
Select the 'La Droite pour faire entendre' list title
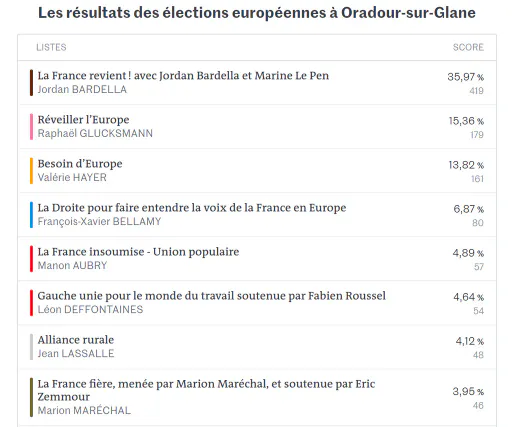pyautogui.click(x=192, y=208)
